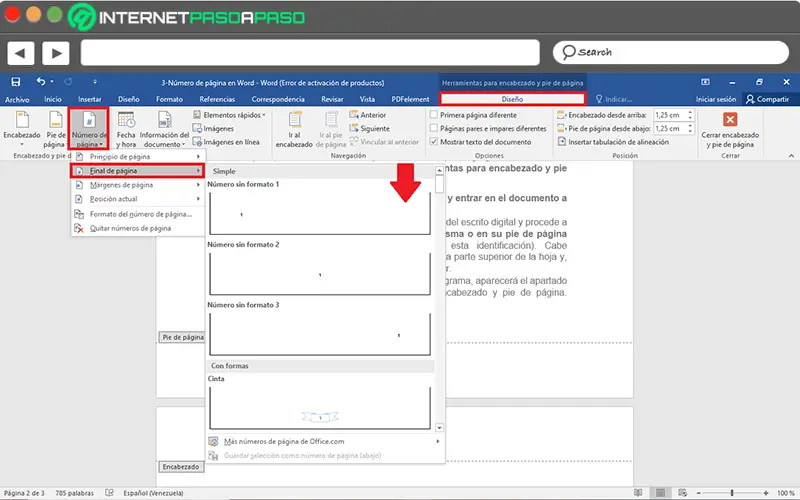Click the browser Search field

pyautogui.click(x=670, y=53)
